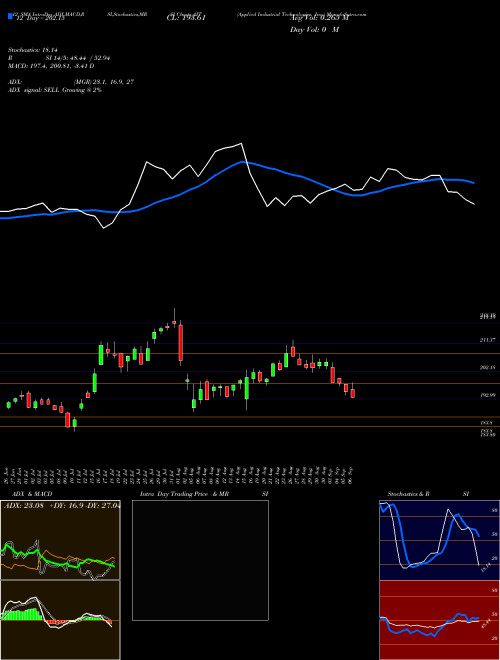Click the '(MGR) 23.1, 16.9, 27' ADX values
The width and height of the screenshot is (500, 660).
coord(104,82)
